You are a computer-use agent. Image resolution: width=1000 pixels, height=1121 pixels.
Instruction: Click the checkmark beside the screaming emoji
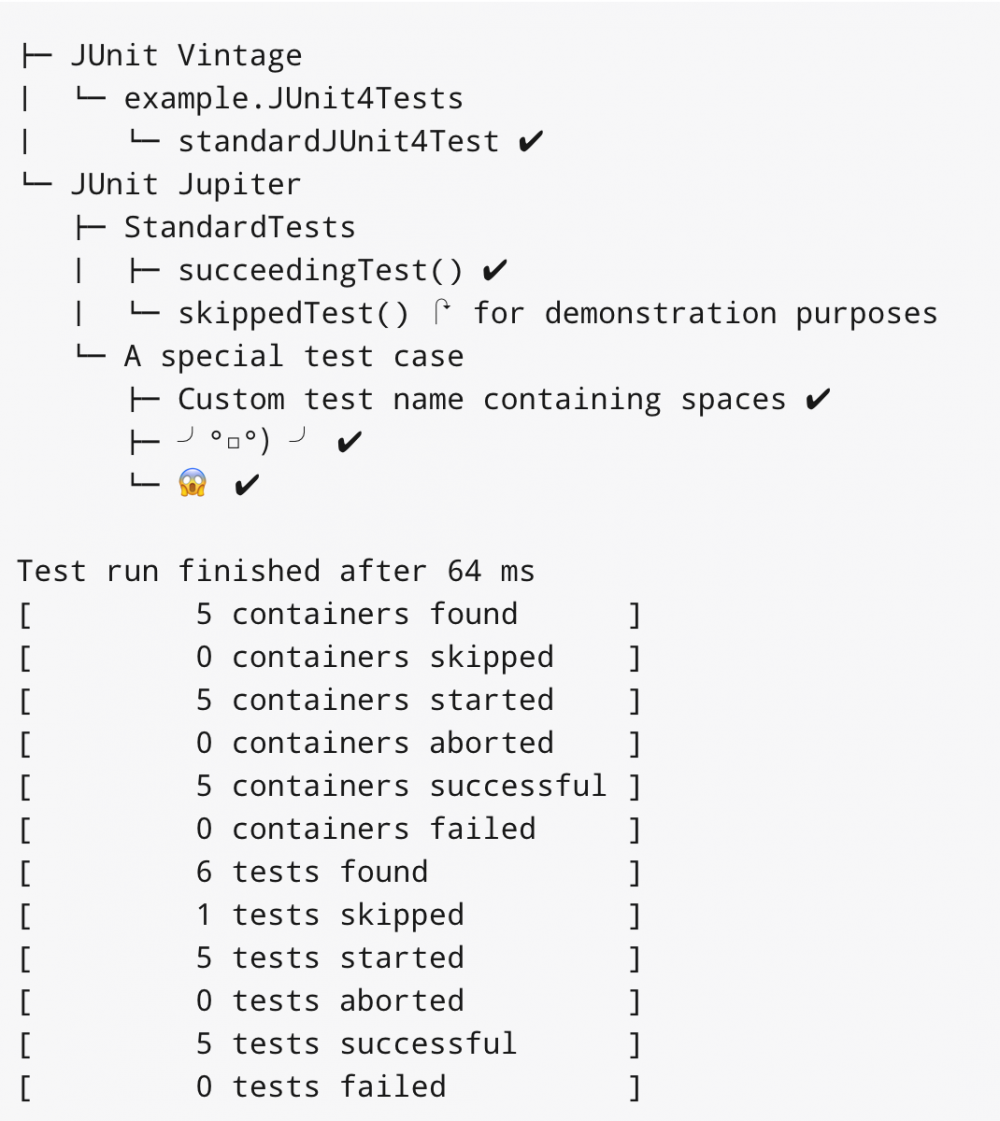tap(246, 486)
